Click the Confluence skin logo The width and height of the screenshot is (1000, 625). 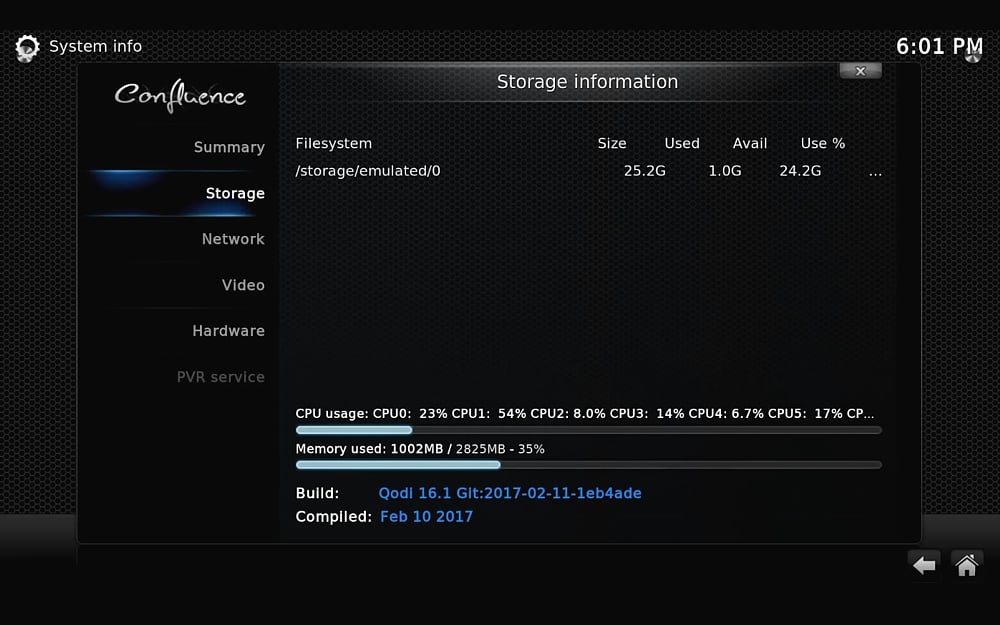click(x=179, y=95)
